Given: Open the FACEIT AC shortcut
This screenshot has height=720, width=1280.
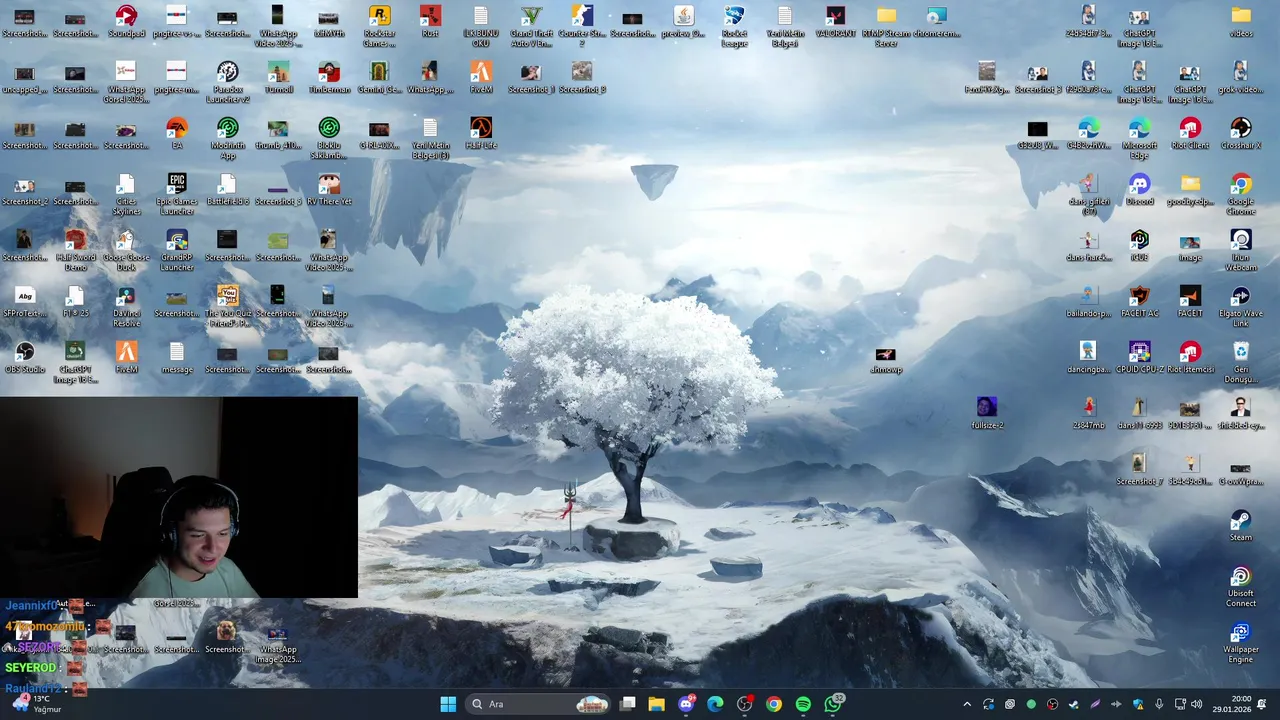Looking at the screenshot, I should pyautogui.click(x=1139, y=301).
